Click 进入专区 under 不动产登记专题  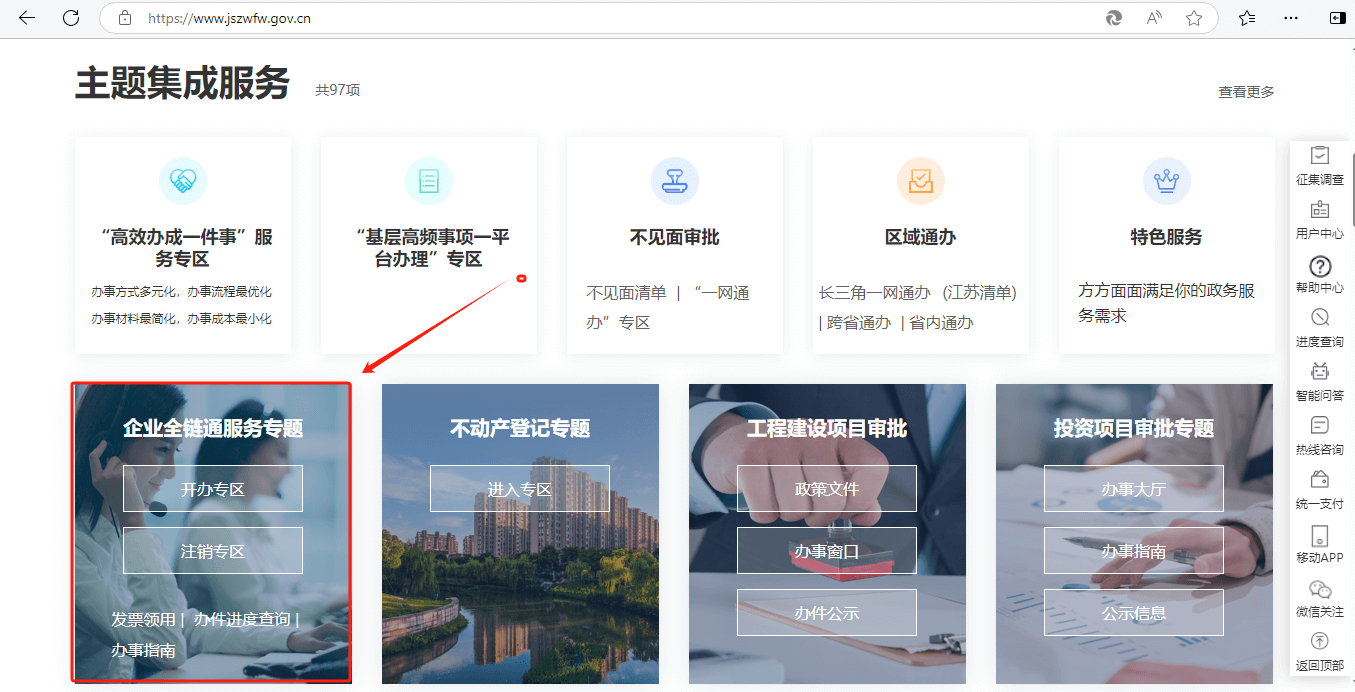point(520,489)
